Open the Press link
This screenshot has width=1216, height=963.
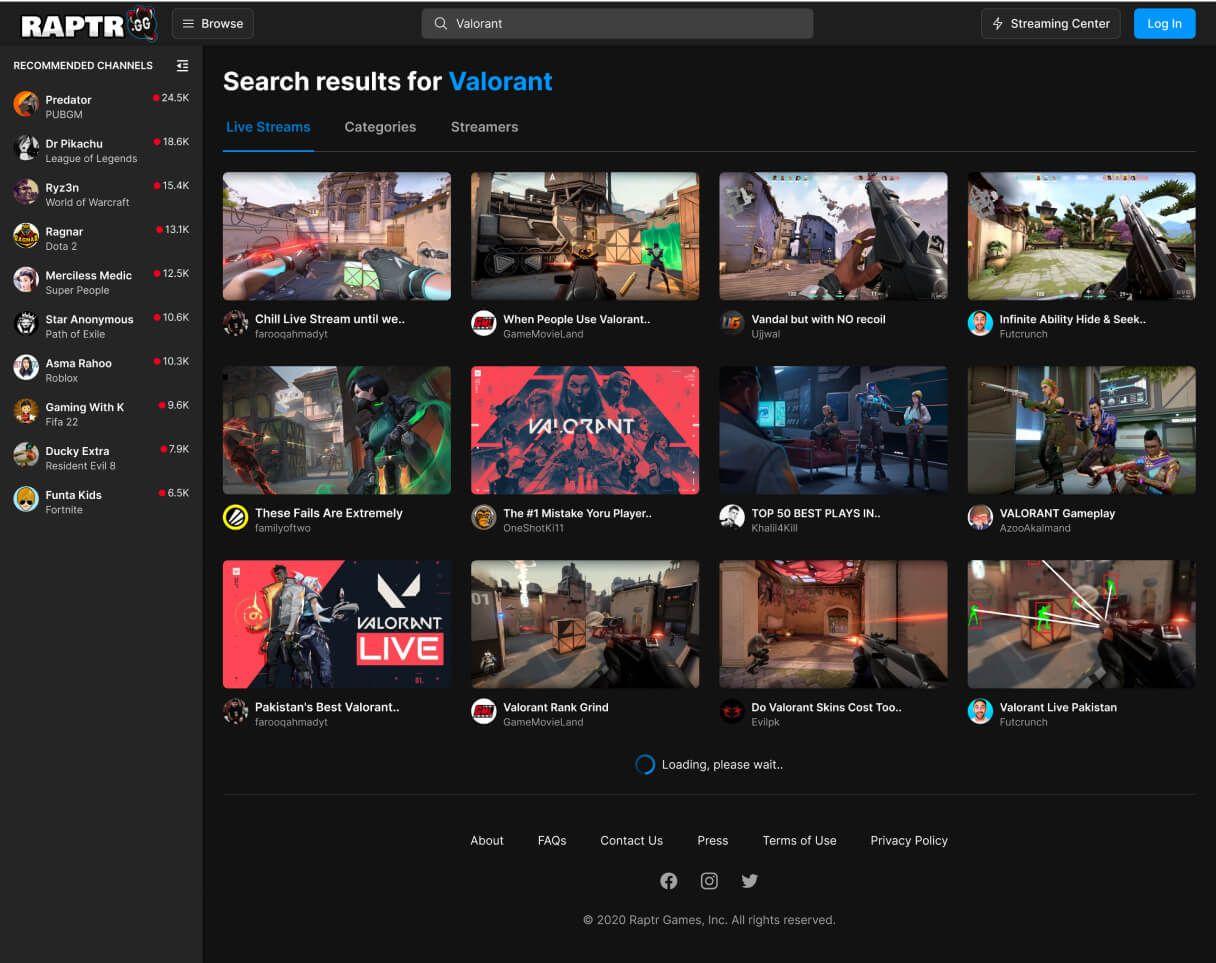tap(713, 841)
